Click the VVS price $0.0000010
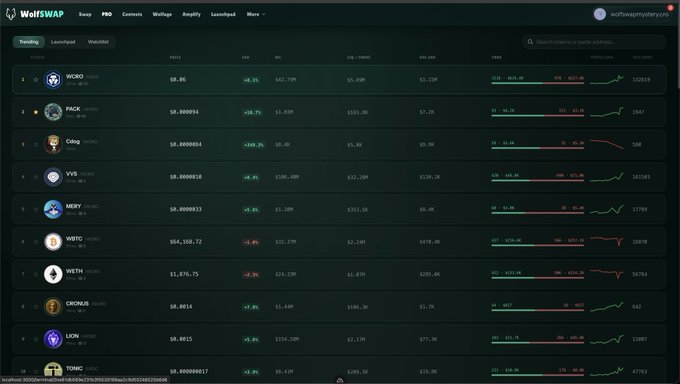This screenshot has height=384, width=680. click(186, 177)
